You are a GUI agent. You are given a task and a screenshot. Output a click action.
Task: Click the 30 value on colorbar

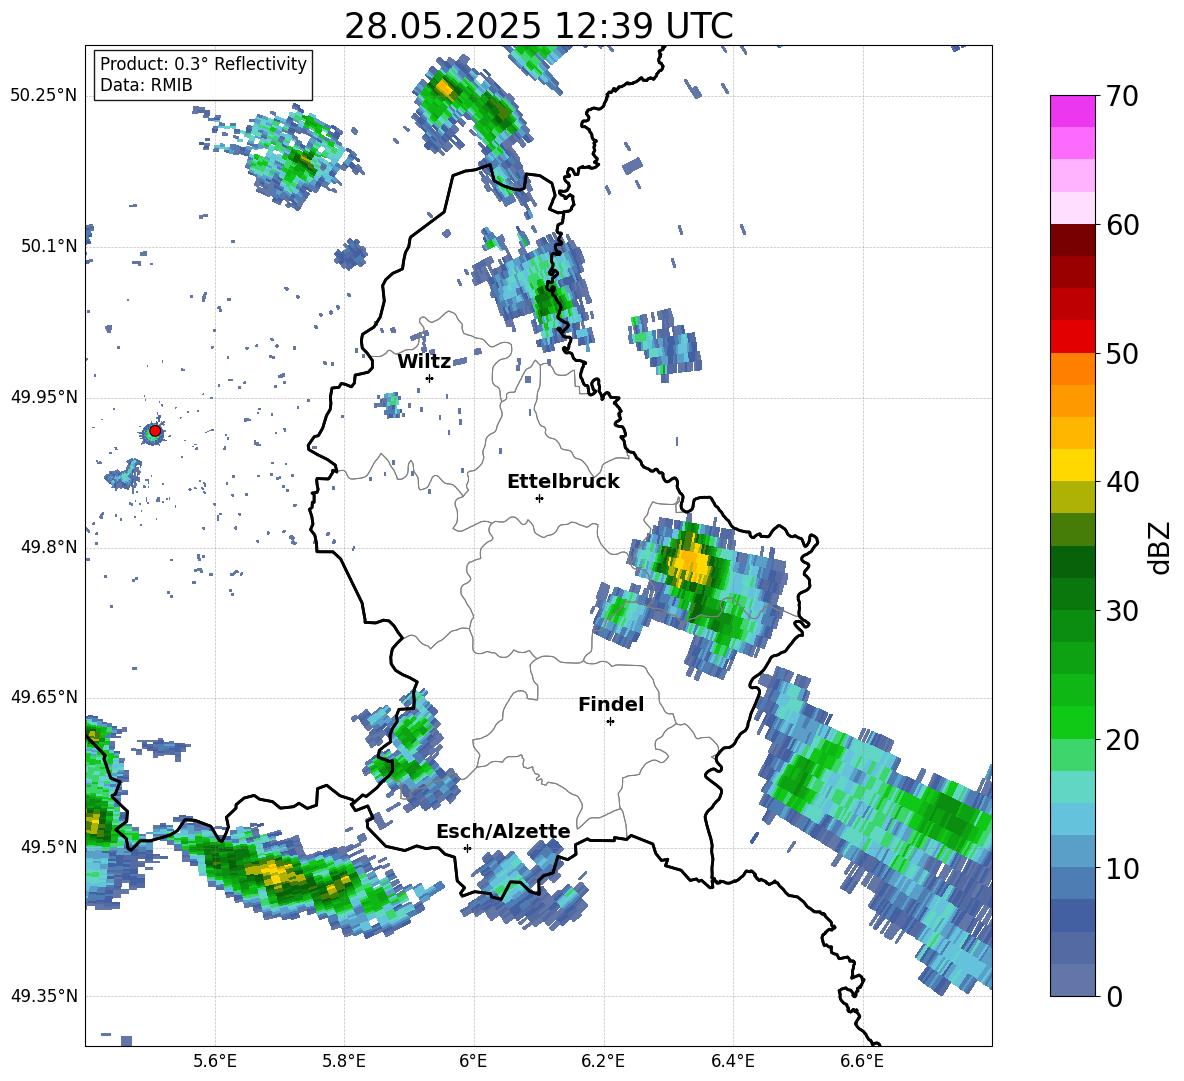coord(1121,611)
